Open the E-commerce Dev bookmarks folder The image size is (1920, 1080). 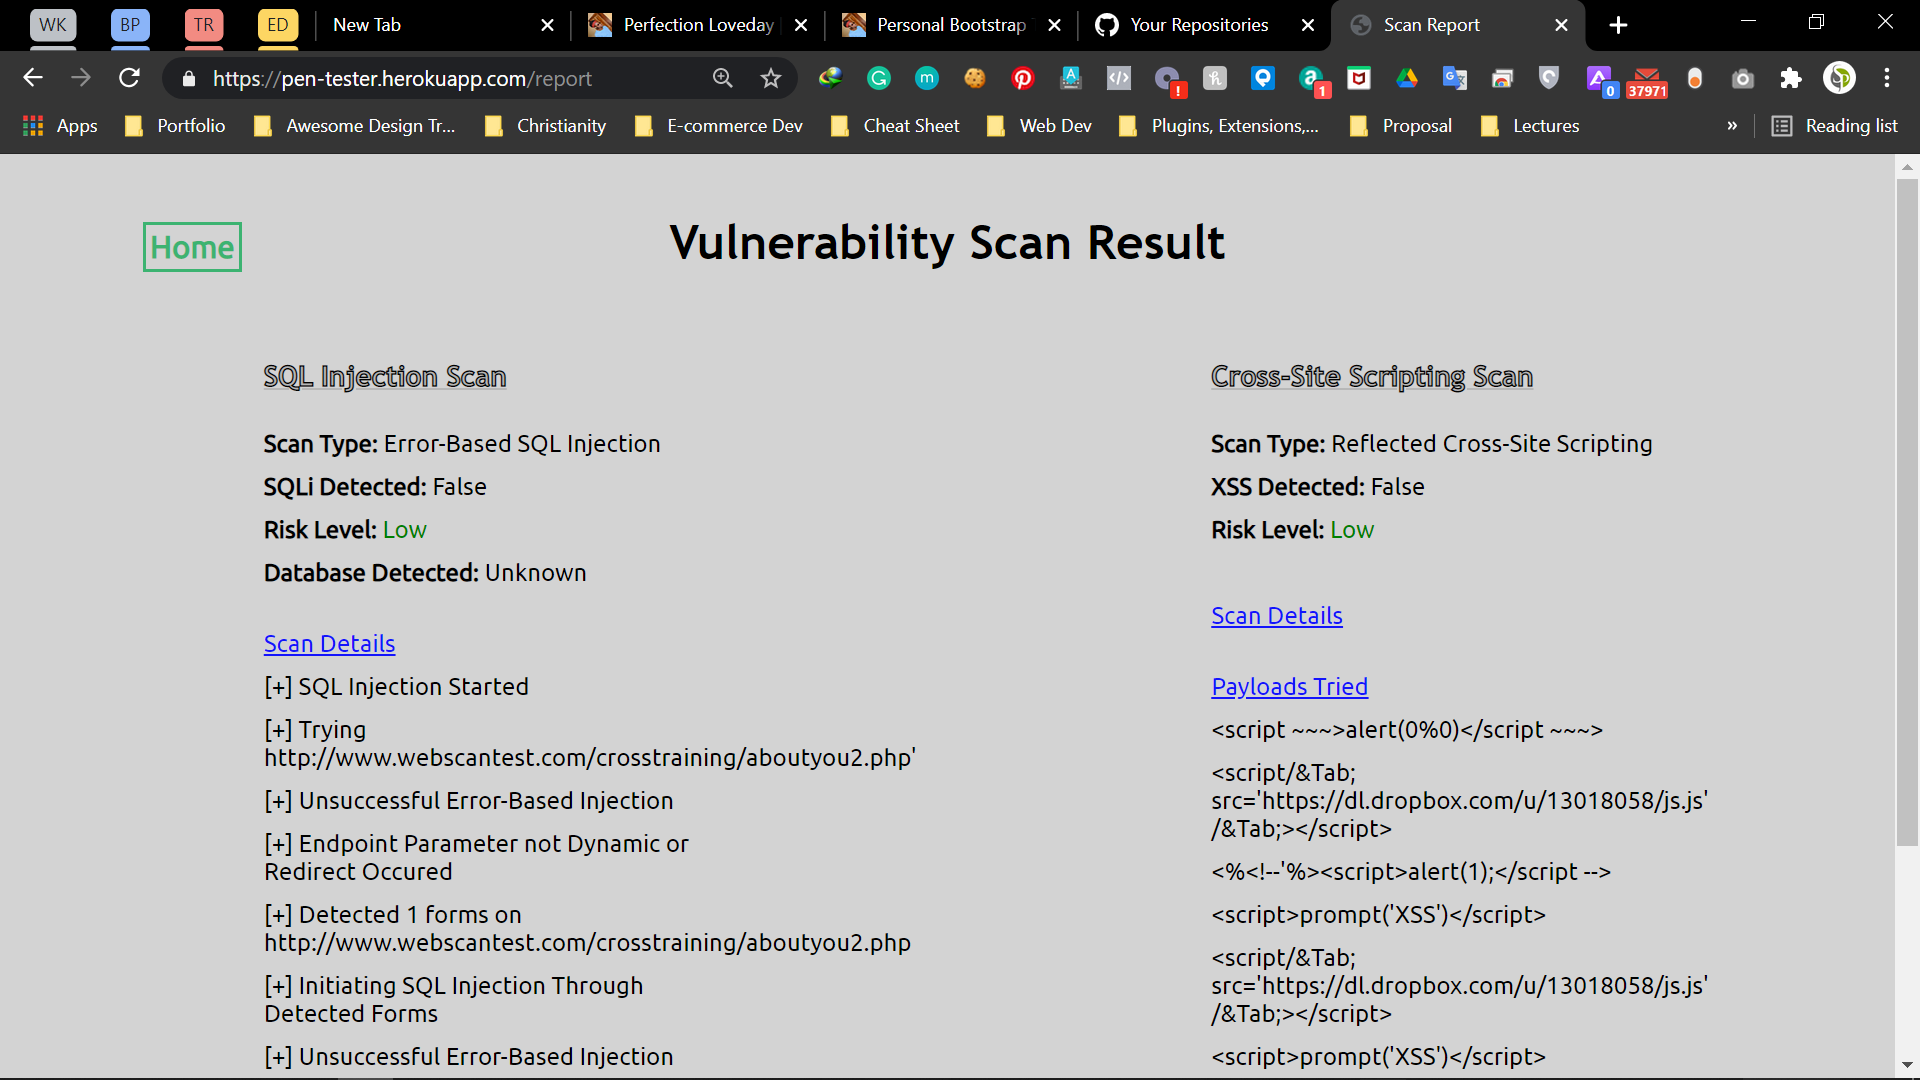719,126
